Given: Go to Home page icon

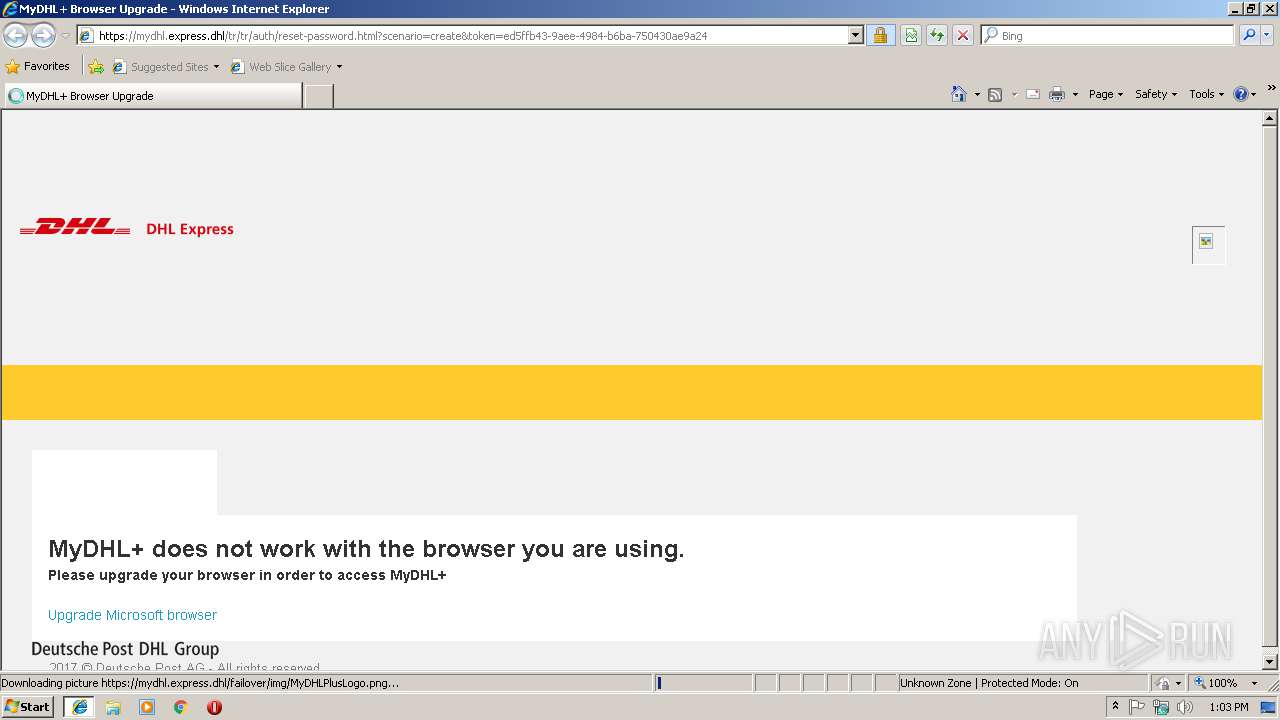Looking at the screenshot, I should click(959, 94).
